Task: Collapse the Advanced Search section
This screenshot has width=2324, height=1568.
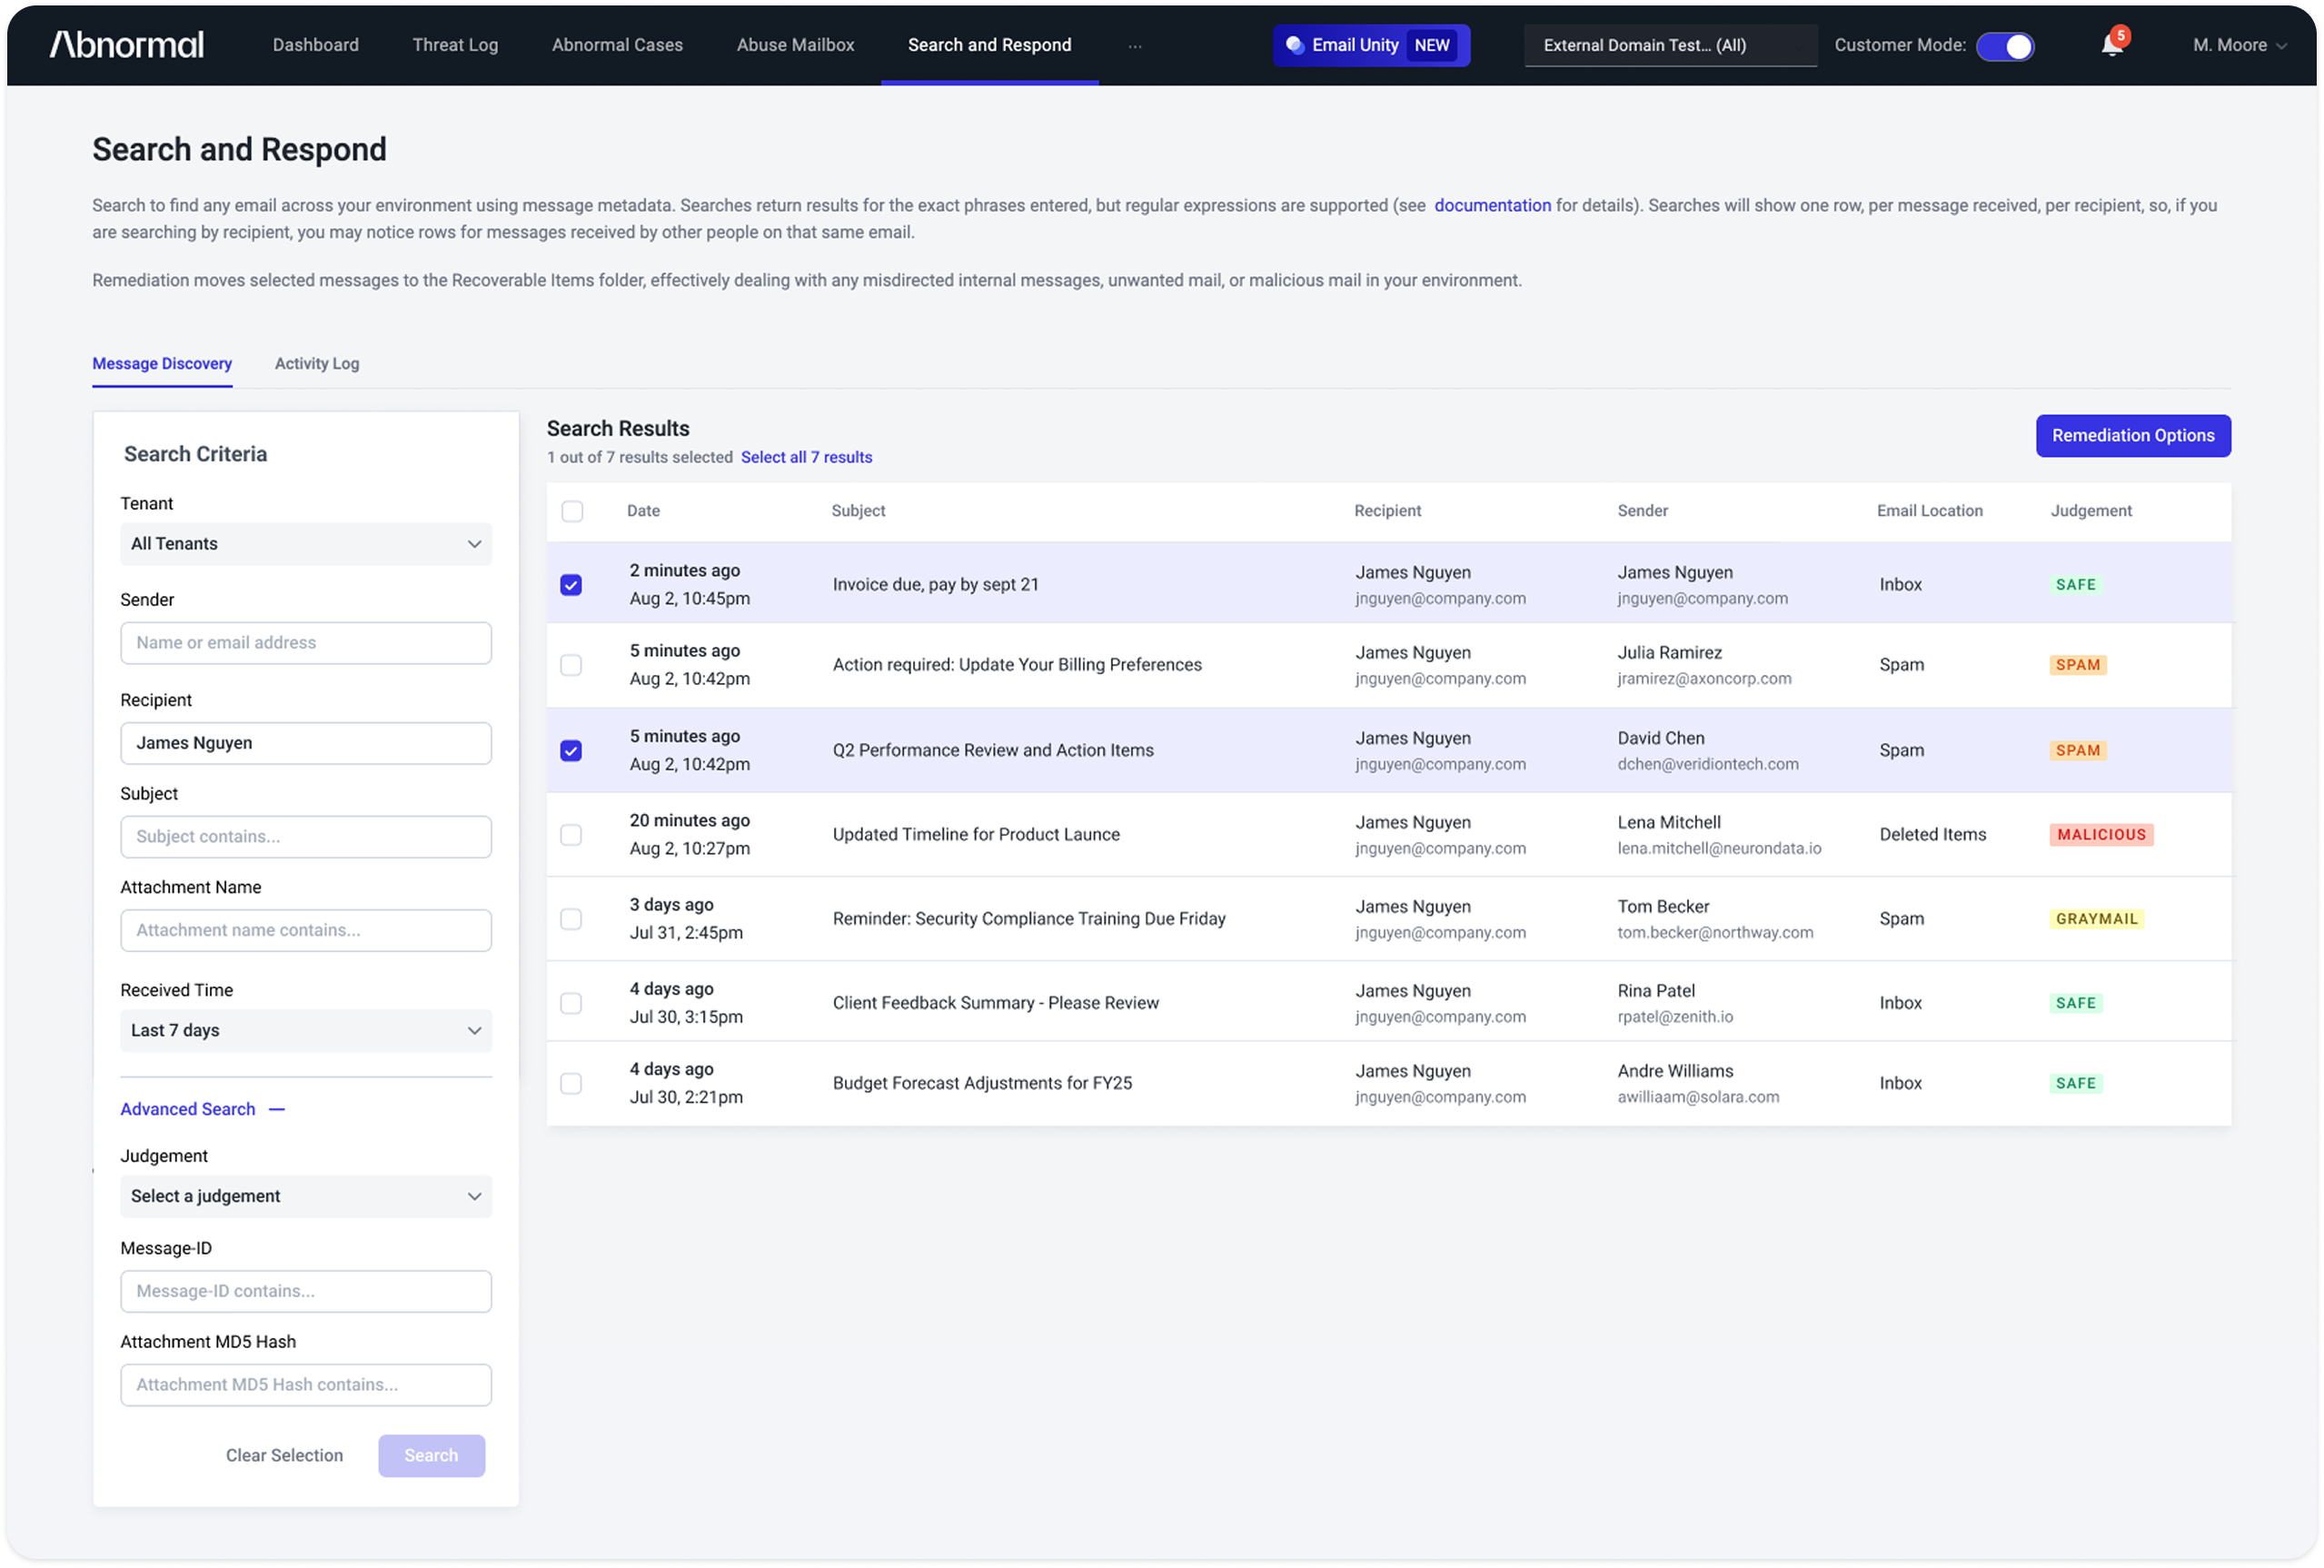Action: (203, 1109)
